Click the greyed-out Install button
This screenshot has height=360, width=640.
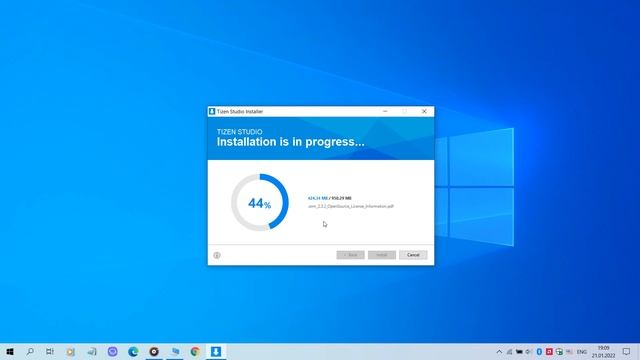click(382, 255)
